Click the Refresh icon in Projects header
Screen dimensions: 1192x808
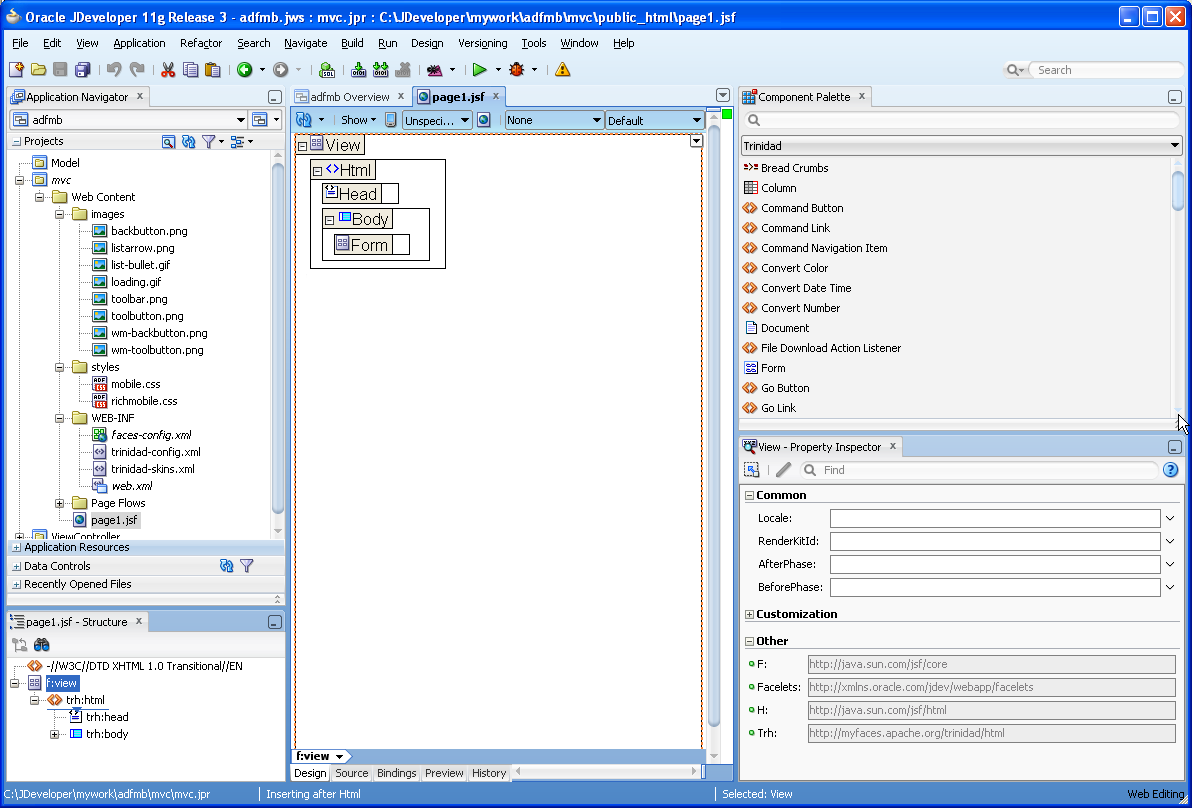click(x=189, y=141)
